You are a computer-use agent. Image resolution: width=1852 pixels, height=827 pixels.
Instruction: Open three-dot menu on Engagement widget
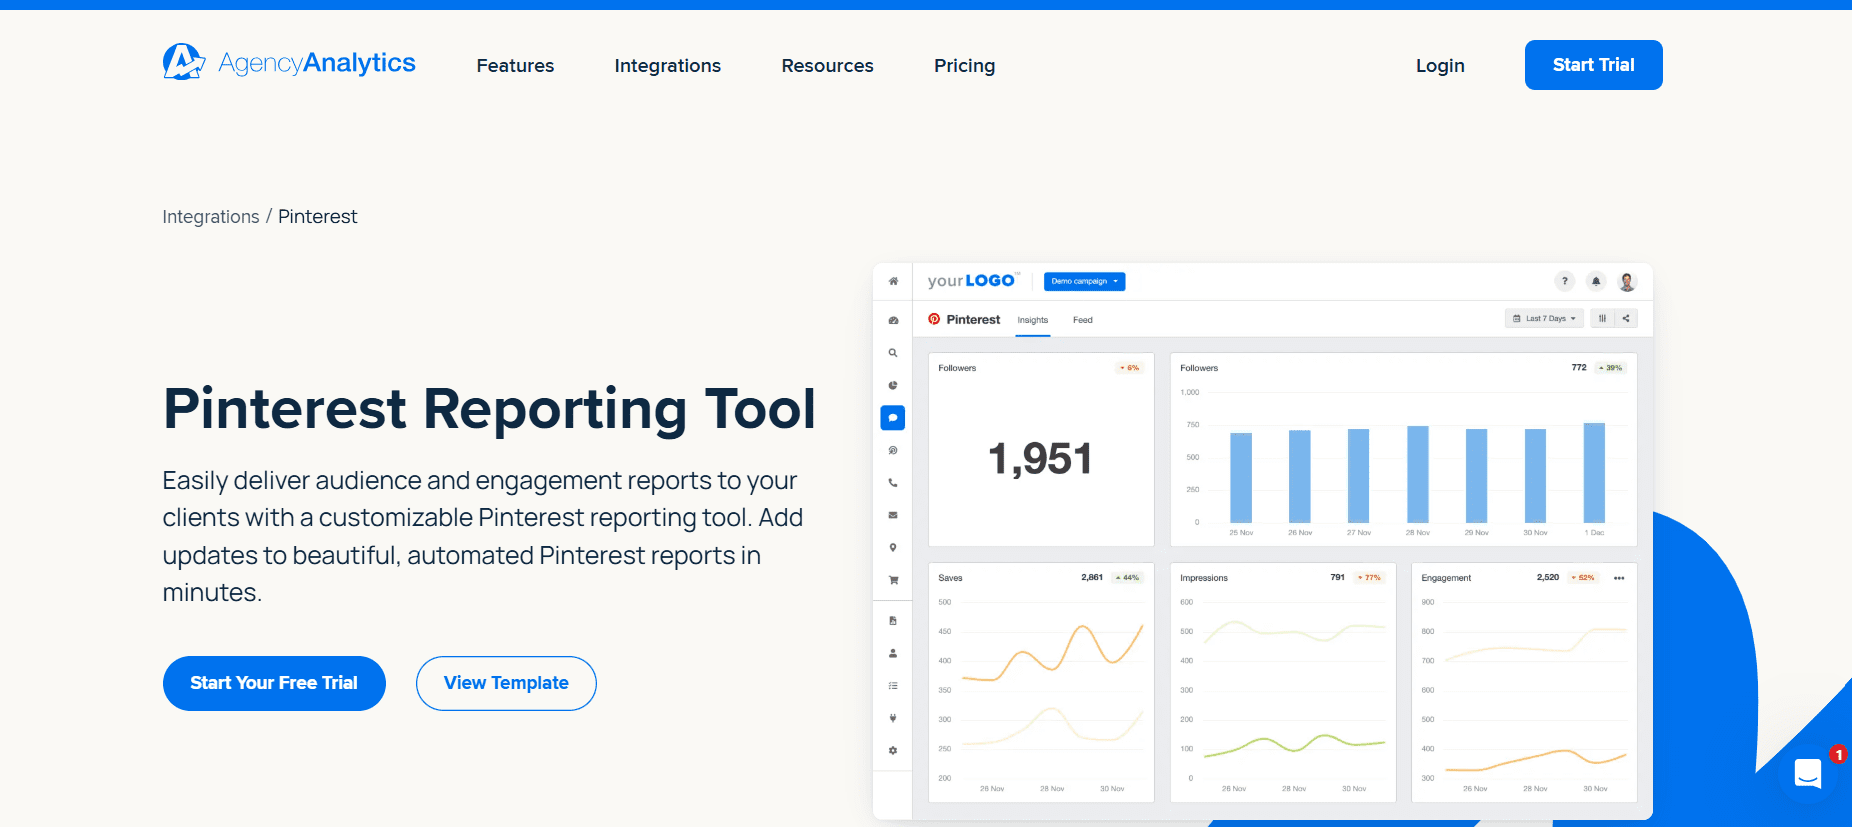tap(1619, 578)
